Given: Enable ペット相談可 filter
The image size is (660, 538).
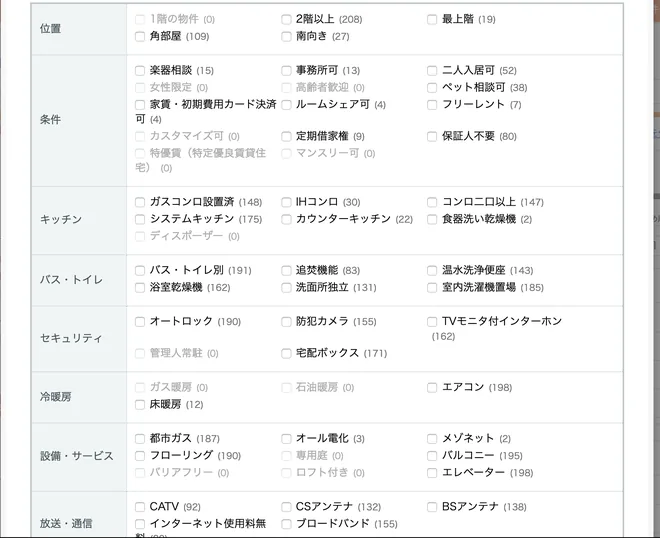Looking at the screenshot, I should (432, 88).
